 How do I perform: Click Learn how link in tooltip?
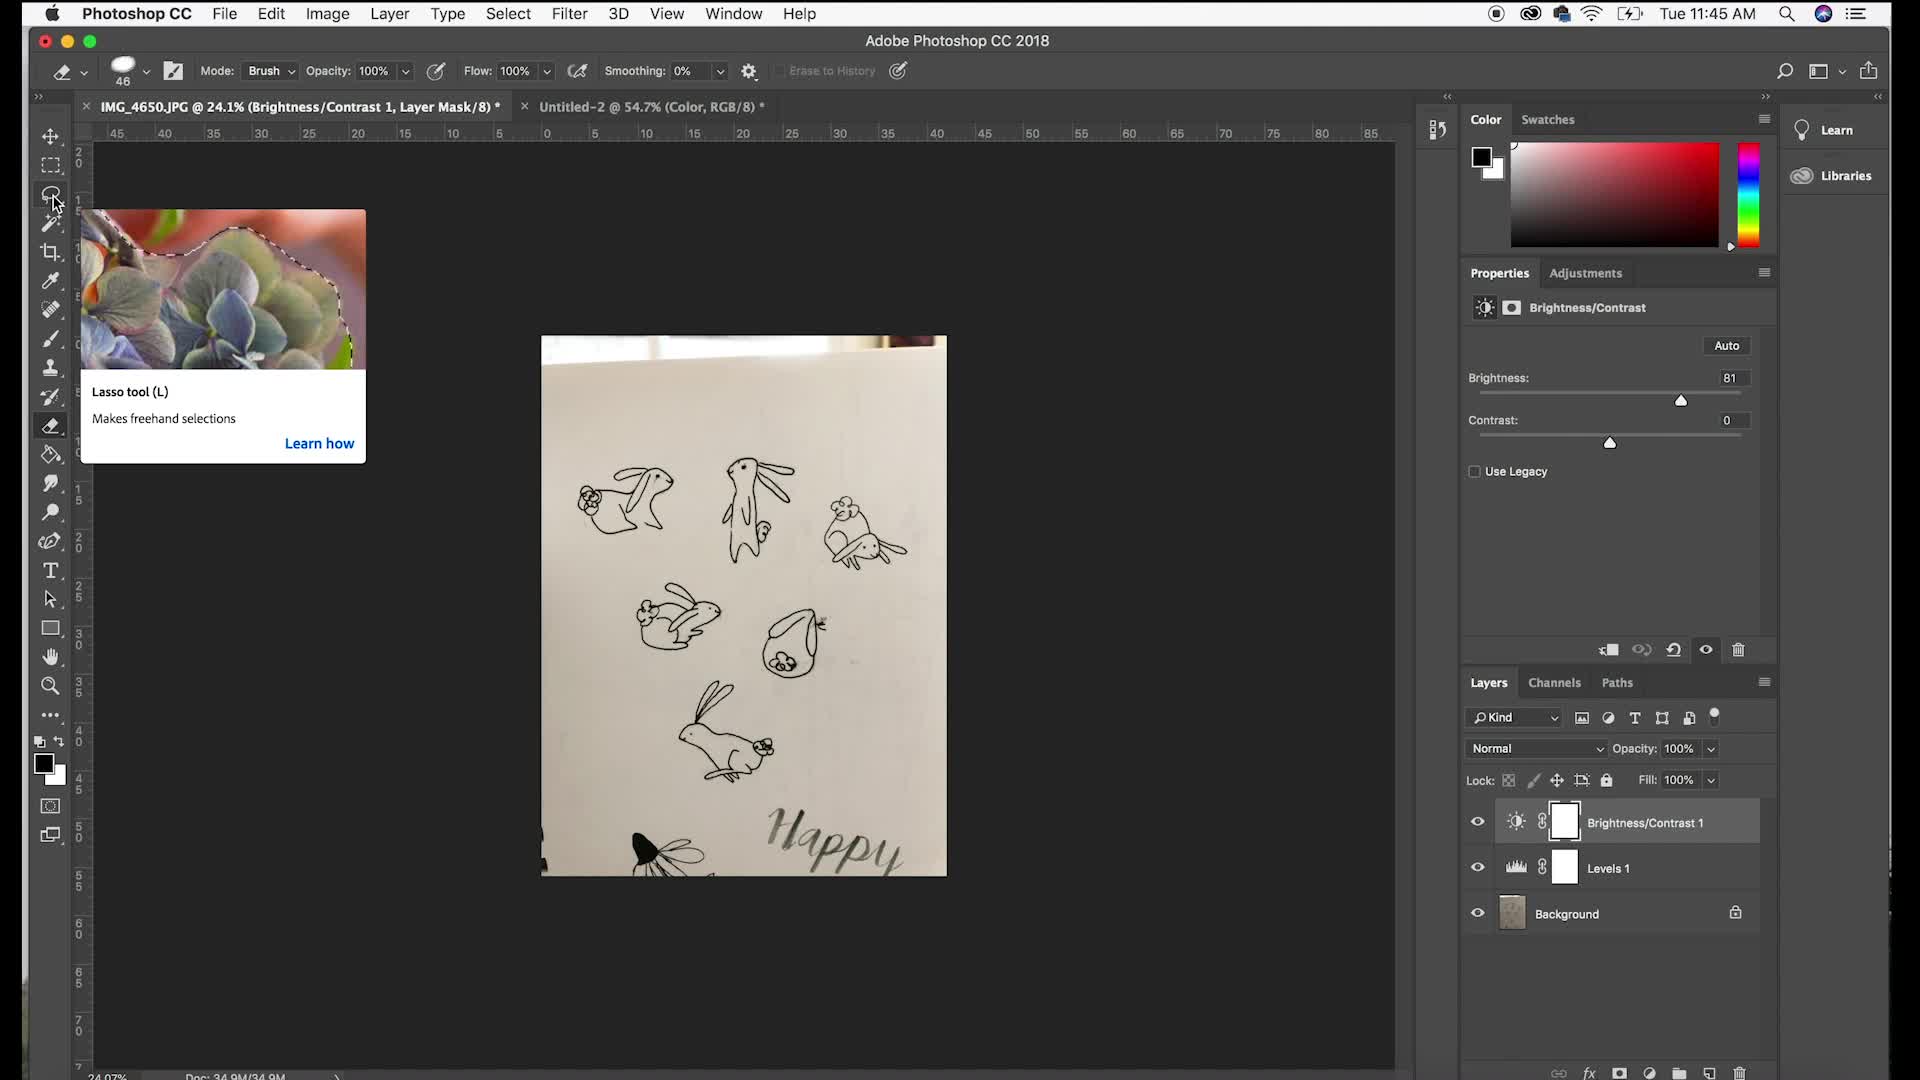click(x=319, y=444)
